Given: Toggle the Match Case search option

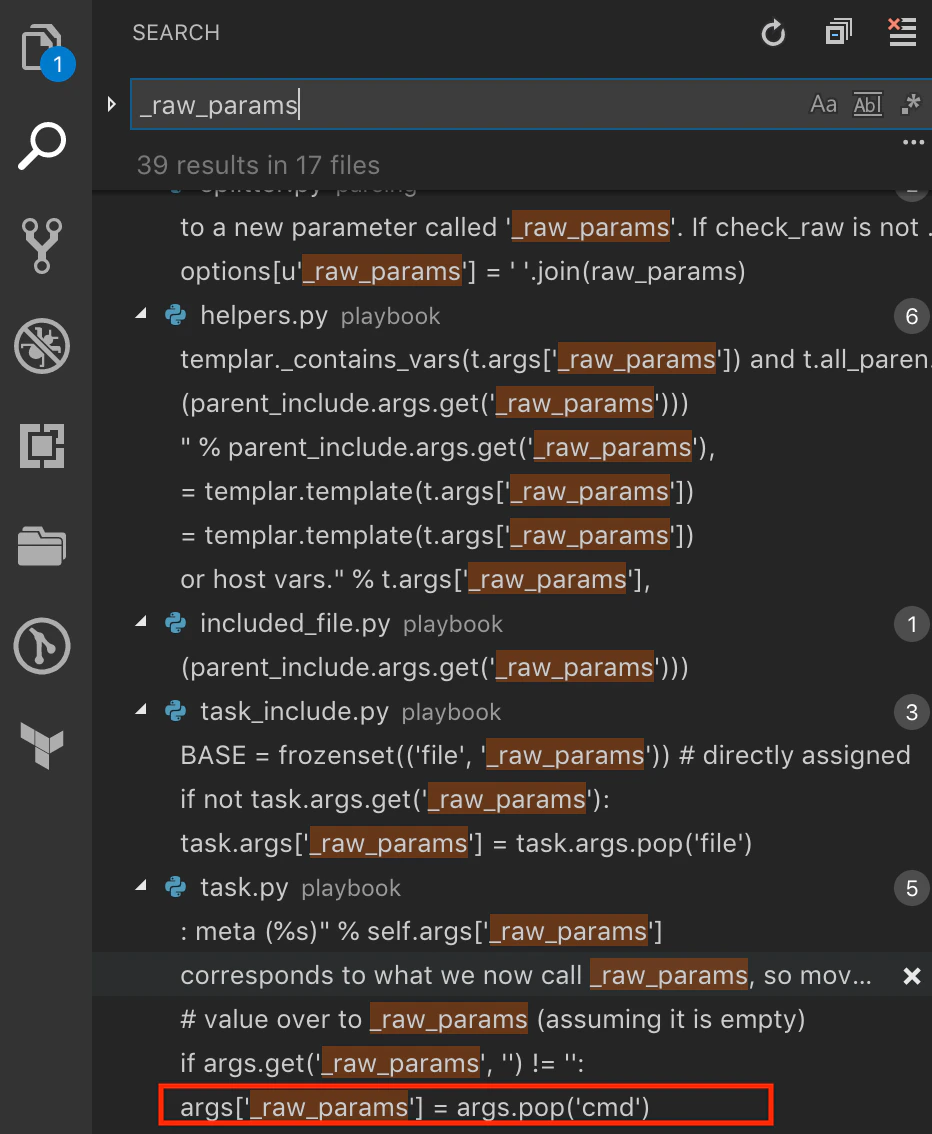Looking at the screenshot, I should point(823,104).
